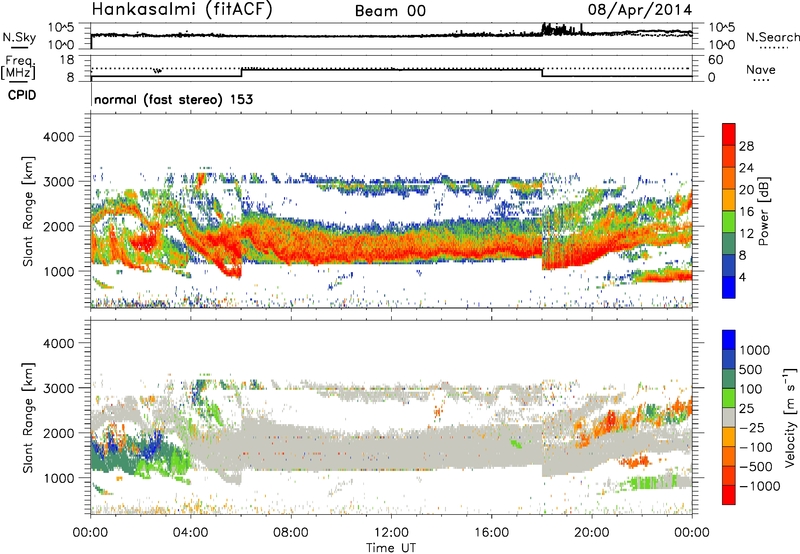Select the 16:00 time tick label
This screenshot has width=800, height=554.
click(491, 533)
